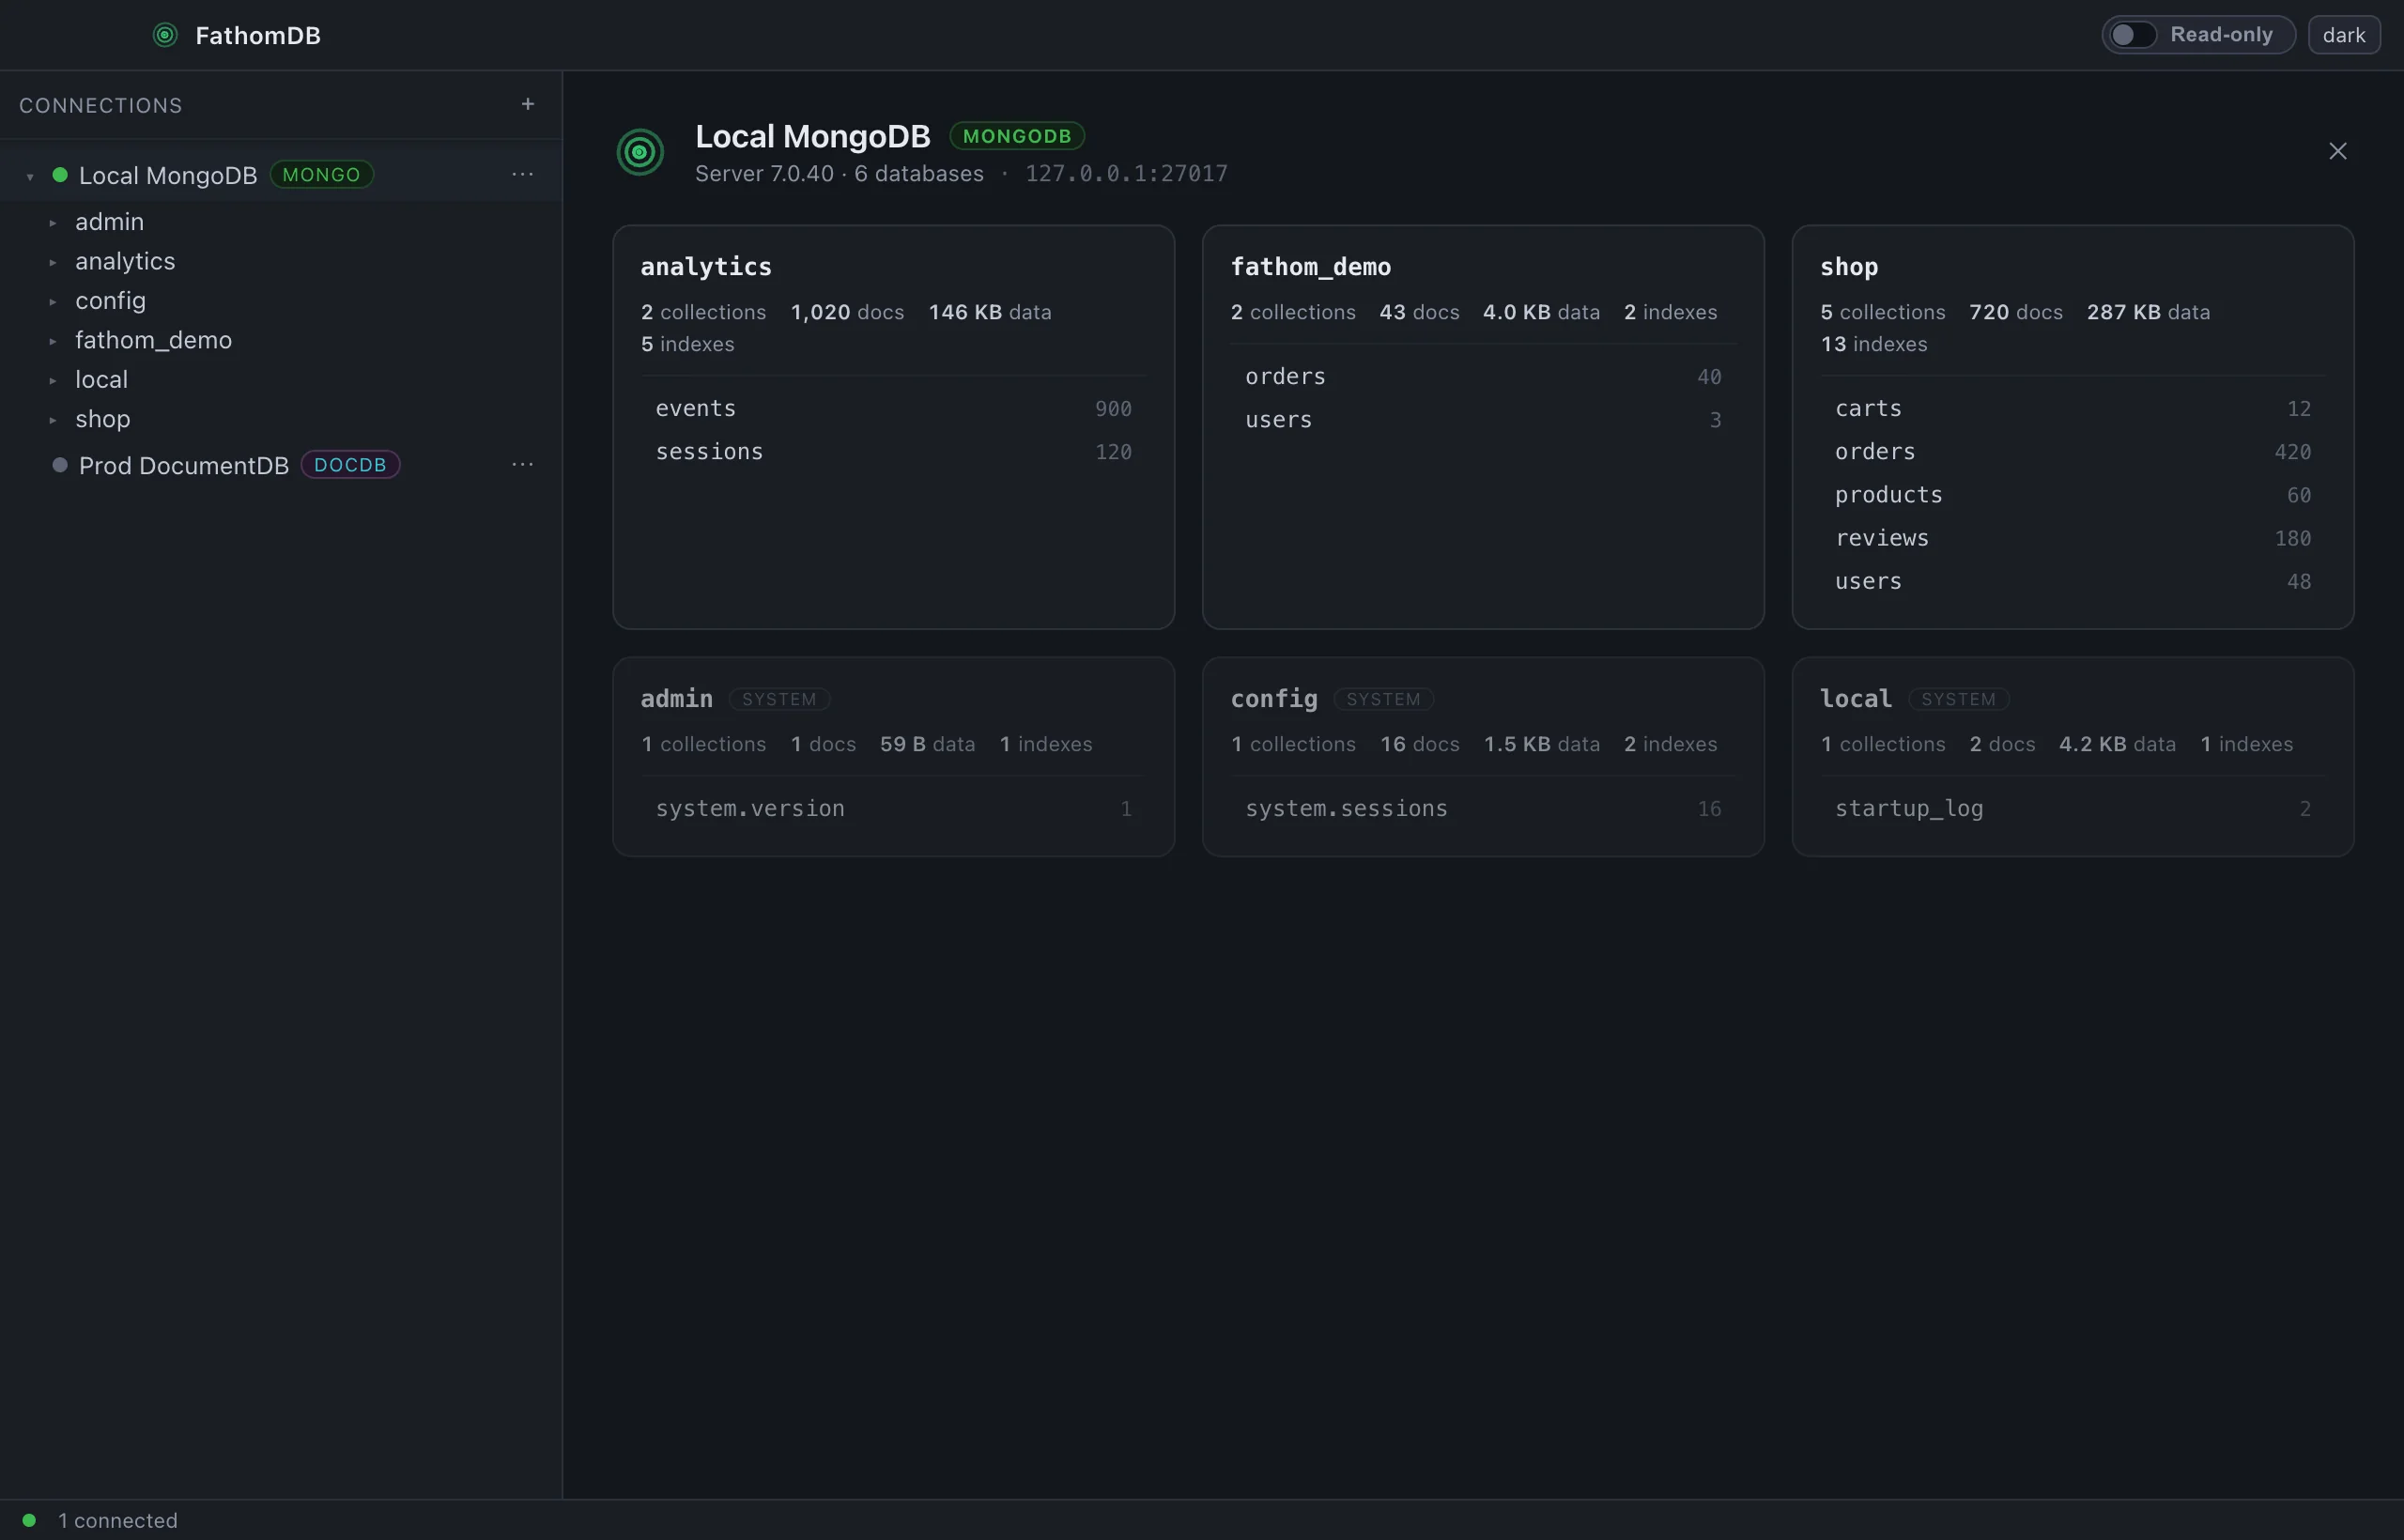Open the admin system database card title
Screen dimensions: 2404x1540
click(x=676, y=699)
